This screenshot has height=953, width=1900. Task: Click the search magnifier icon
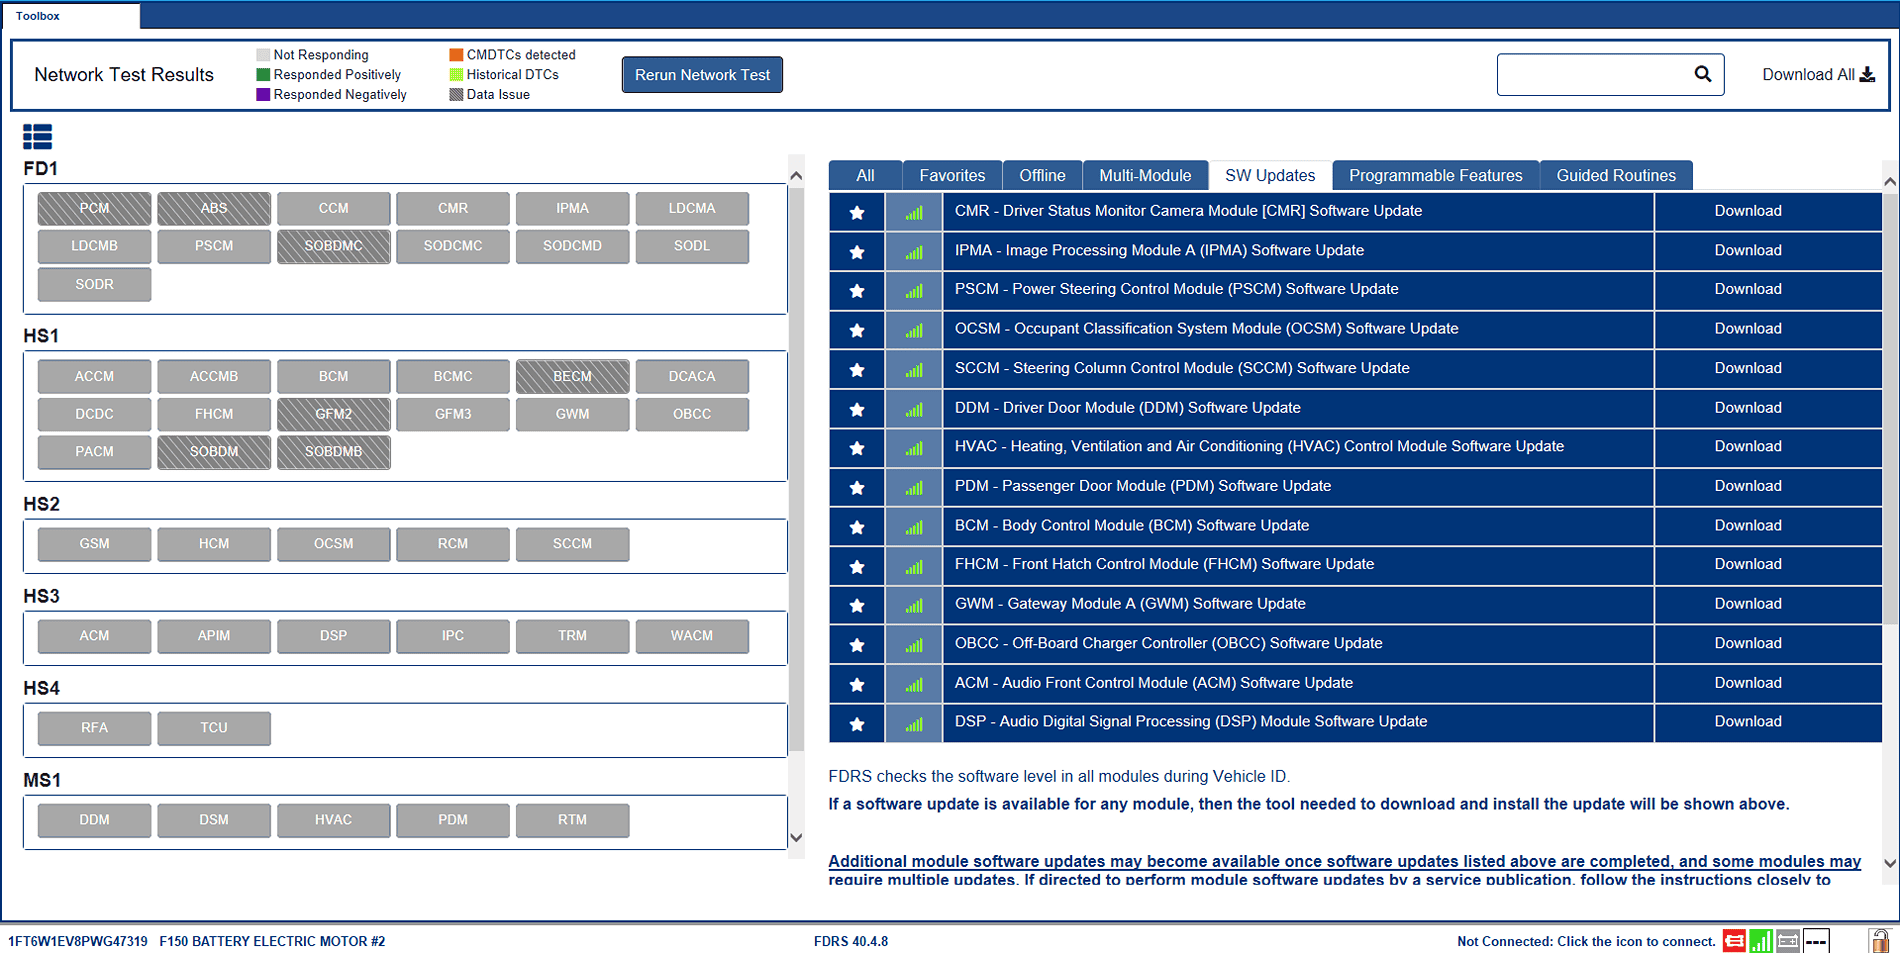(1702, 74)
